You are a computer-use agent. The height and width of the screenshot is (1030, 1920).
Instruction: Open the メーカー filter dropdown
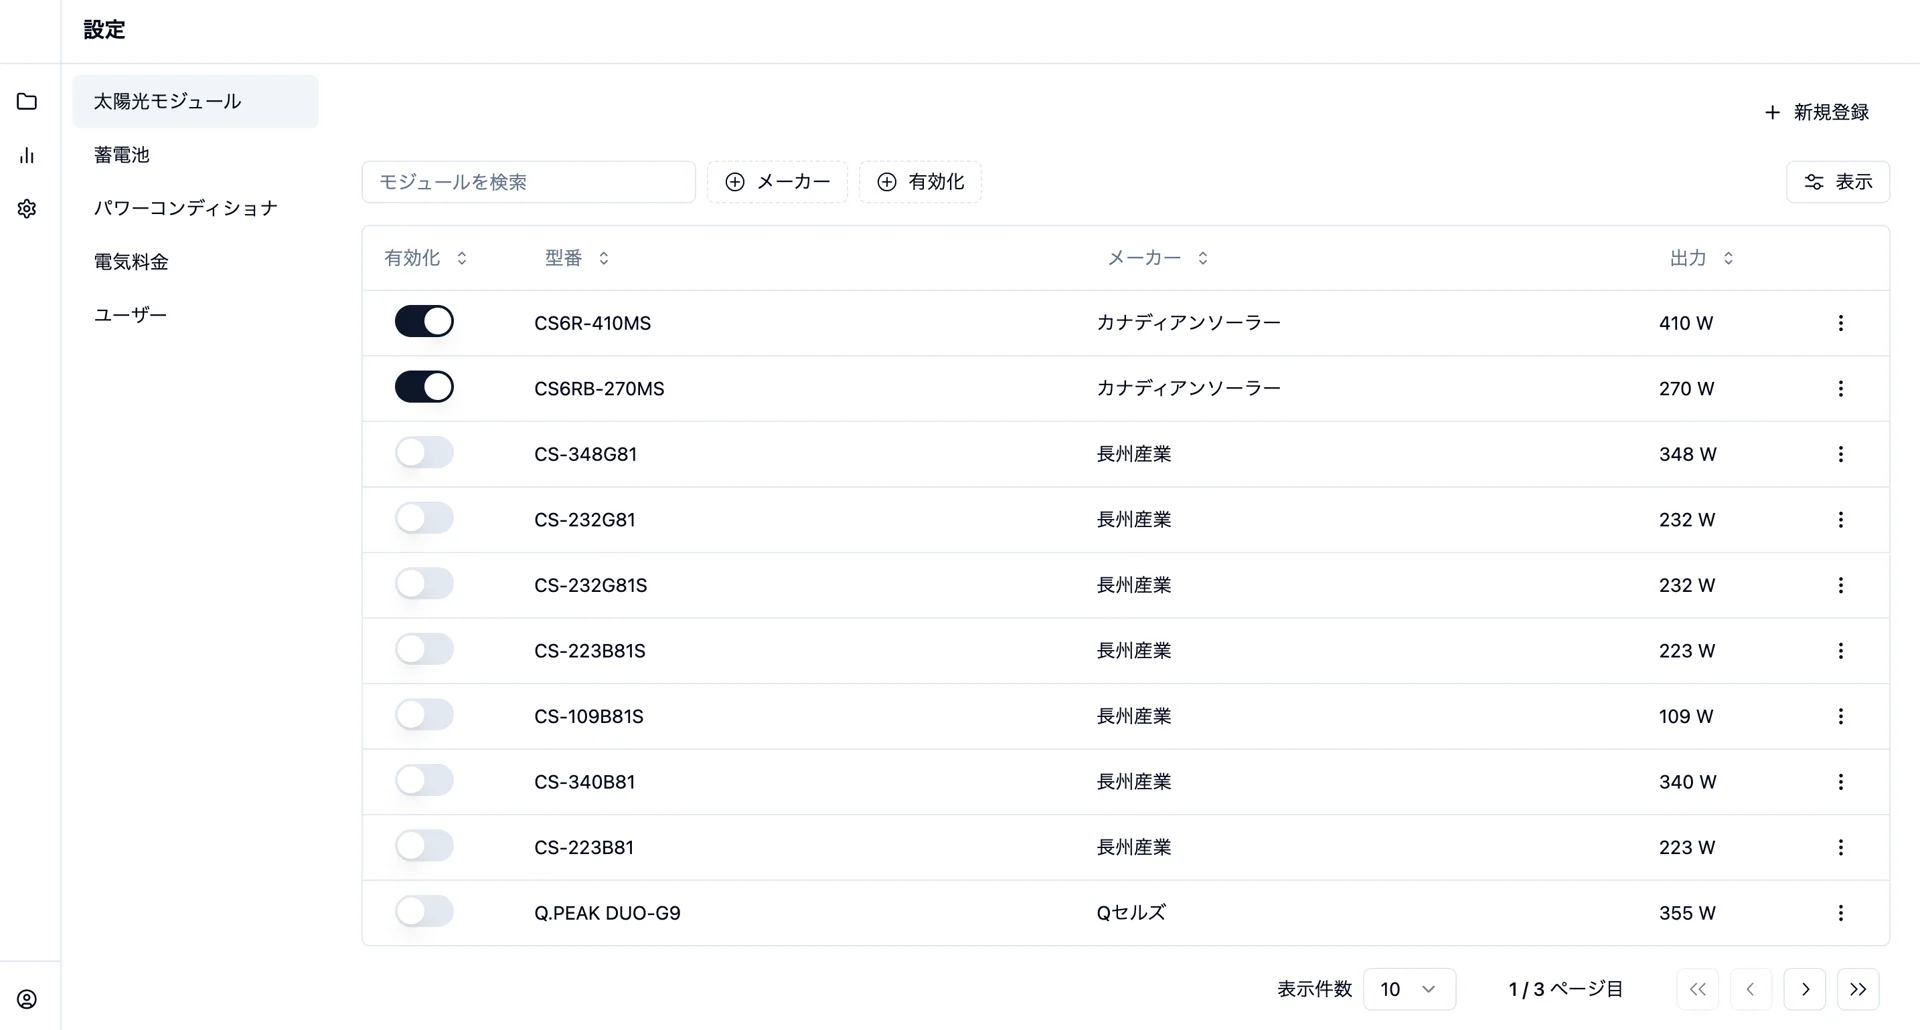(x=777, y=182)
